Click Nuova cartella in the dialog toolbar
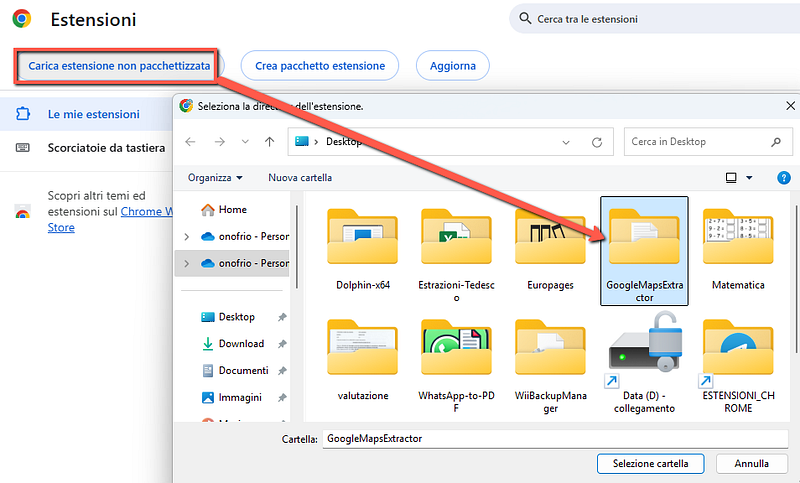800x483 pixels. [300, 177]
